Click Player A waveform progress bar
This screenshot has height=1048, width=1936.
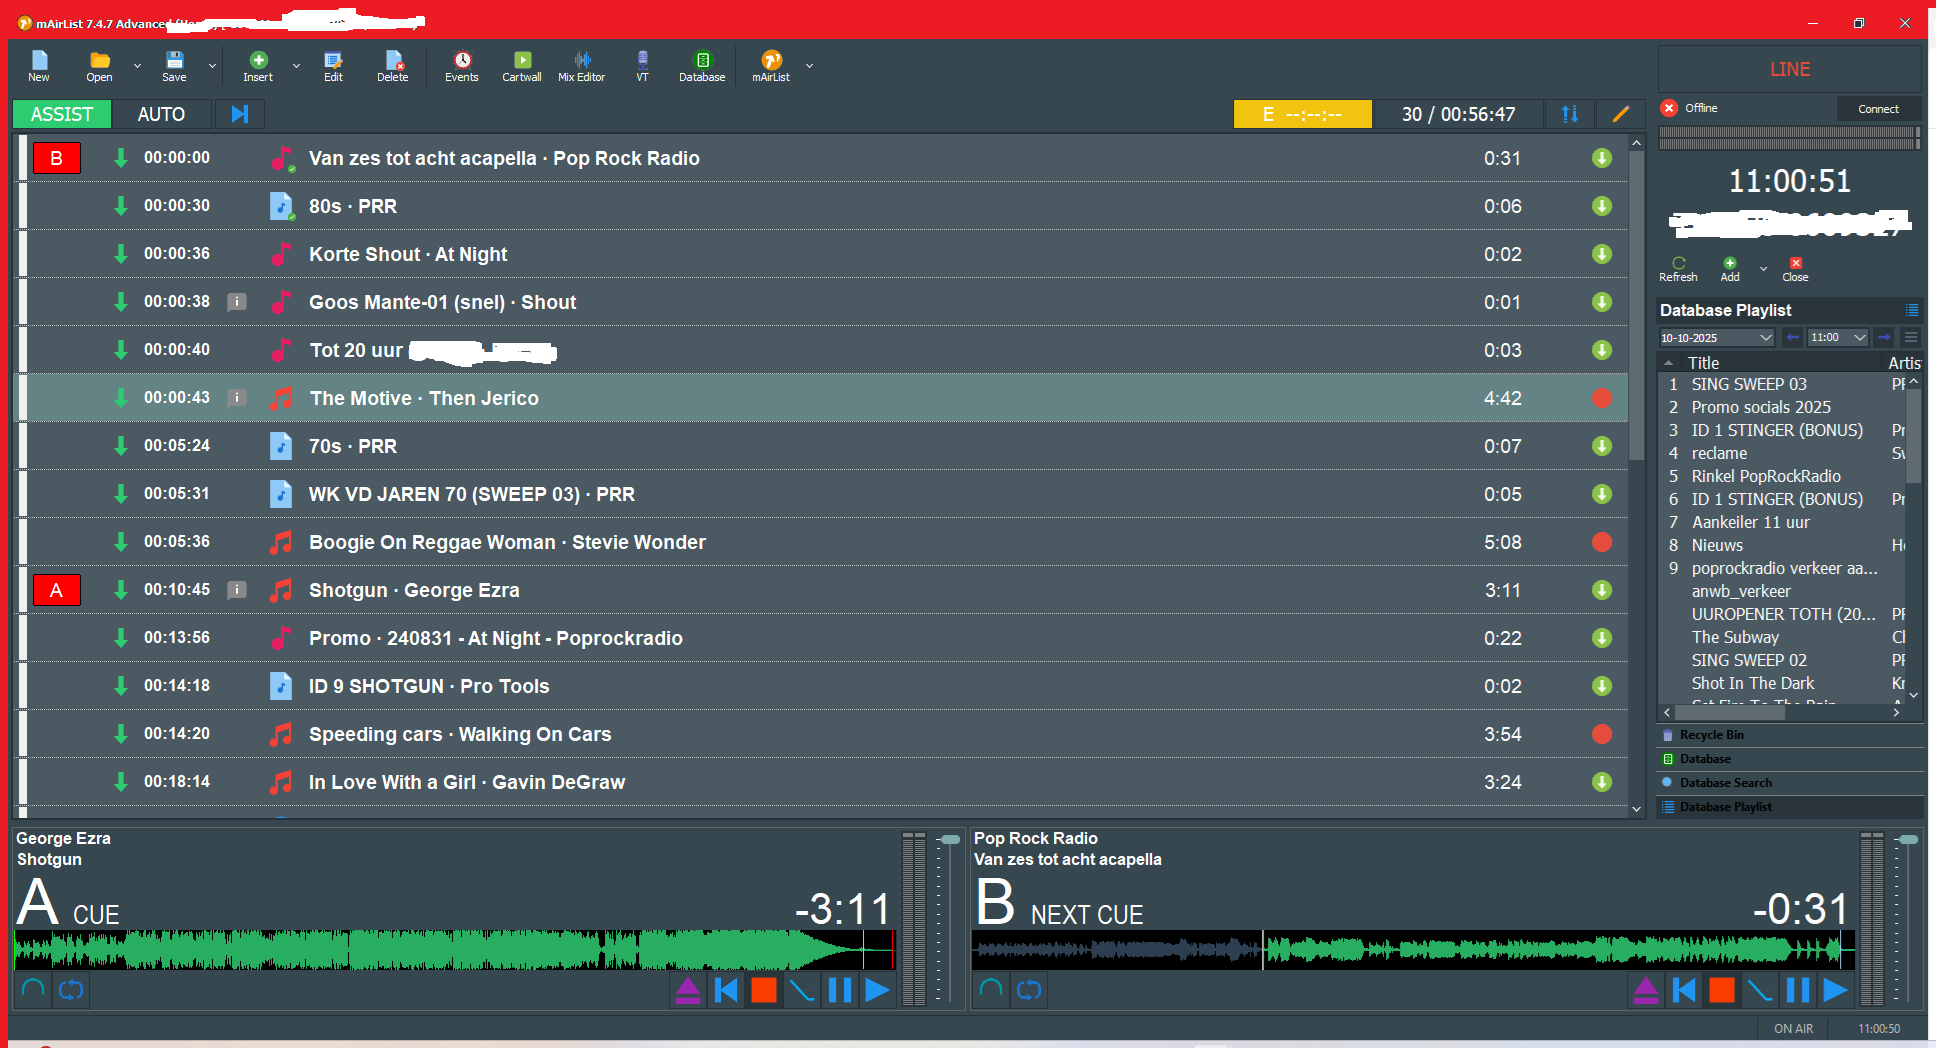coord(450,950)
